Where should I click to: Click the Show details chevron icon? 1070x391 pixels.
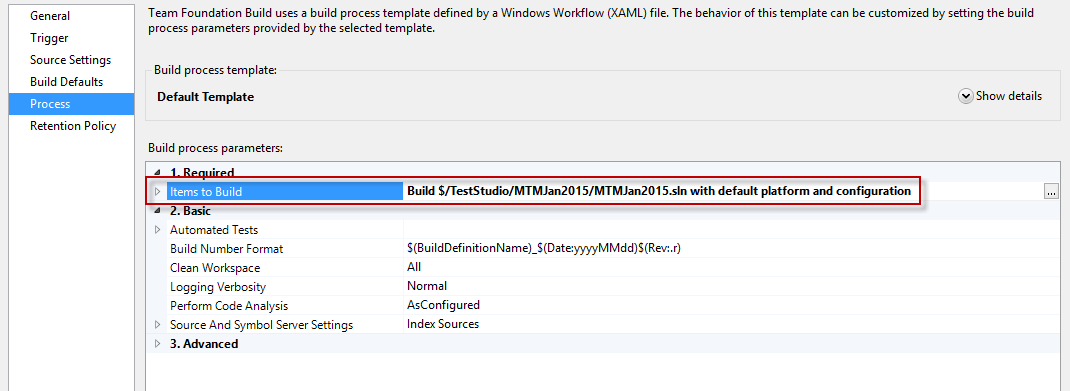point(965,96)
